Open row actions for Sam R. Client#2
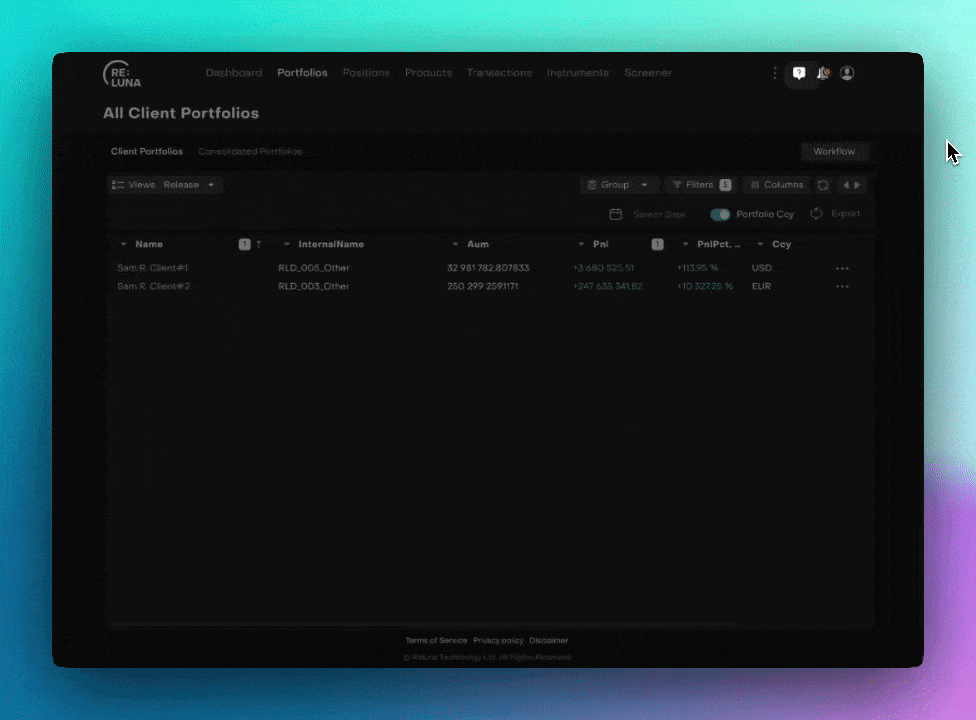 842,287
